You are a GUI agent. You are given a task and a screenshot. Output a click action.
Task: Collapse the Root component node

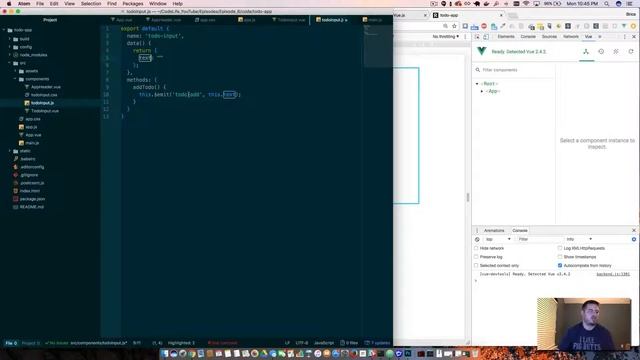pos(477,84)
